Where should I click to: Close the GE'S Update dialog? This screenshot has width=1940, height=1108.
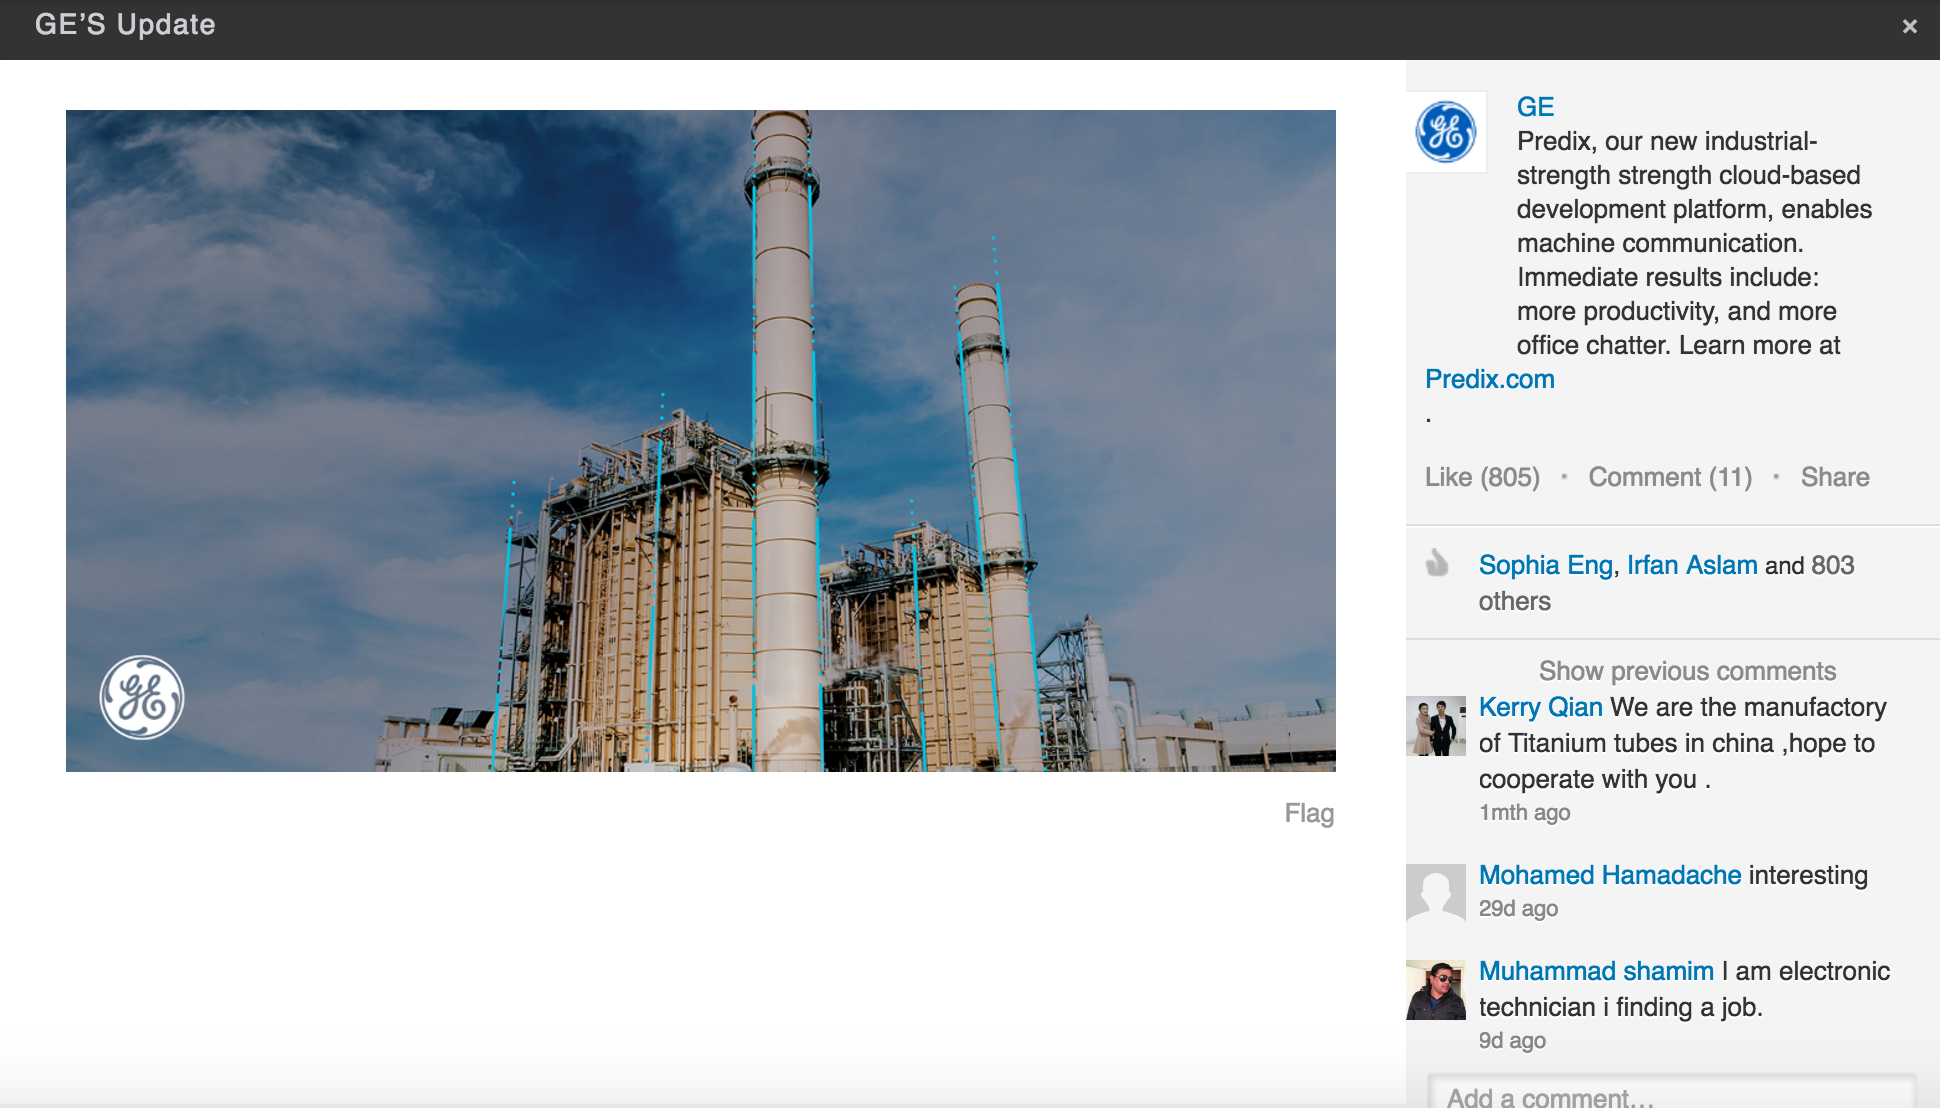[x=1909, y=26]
